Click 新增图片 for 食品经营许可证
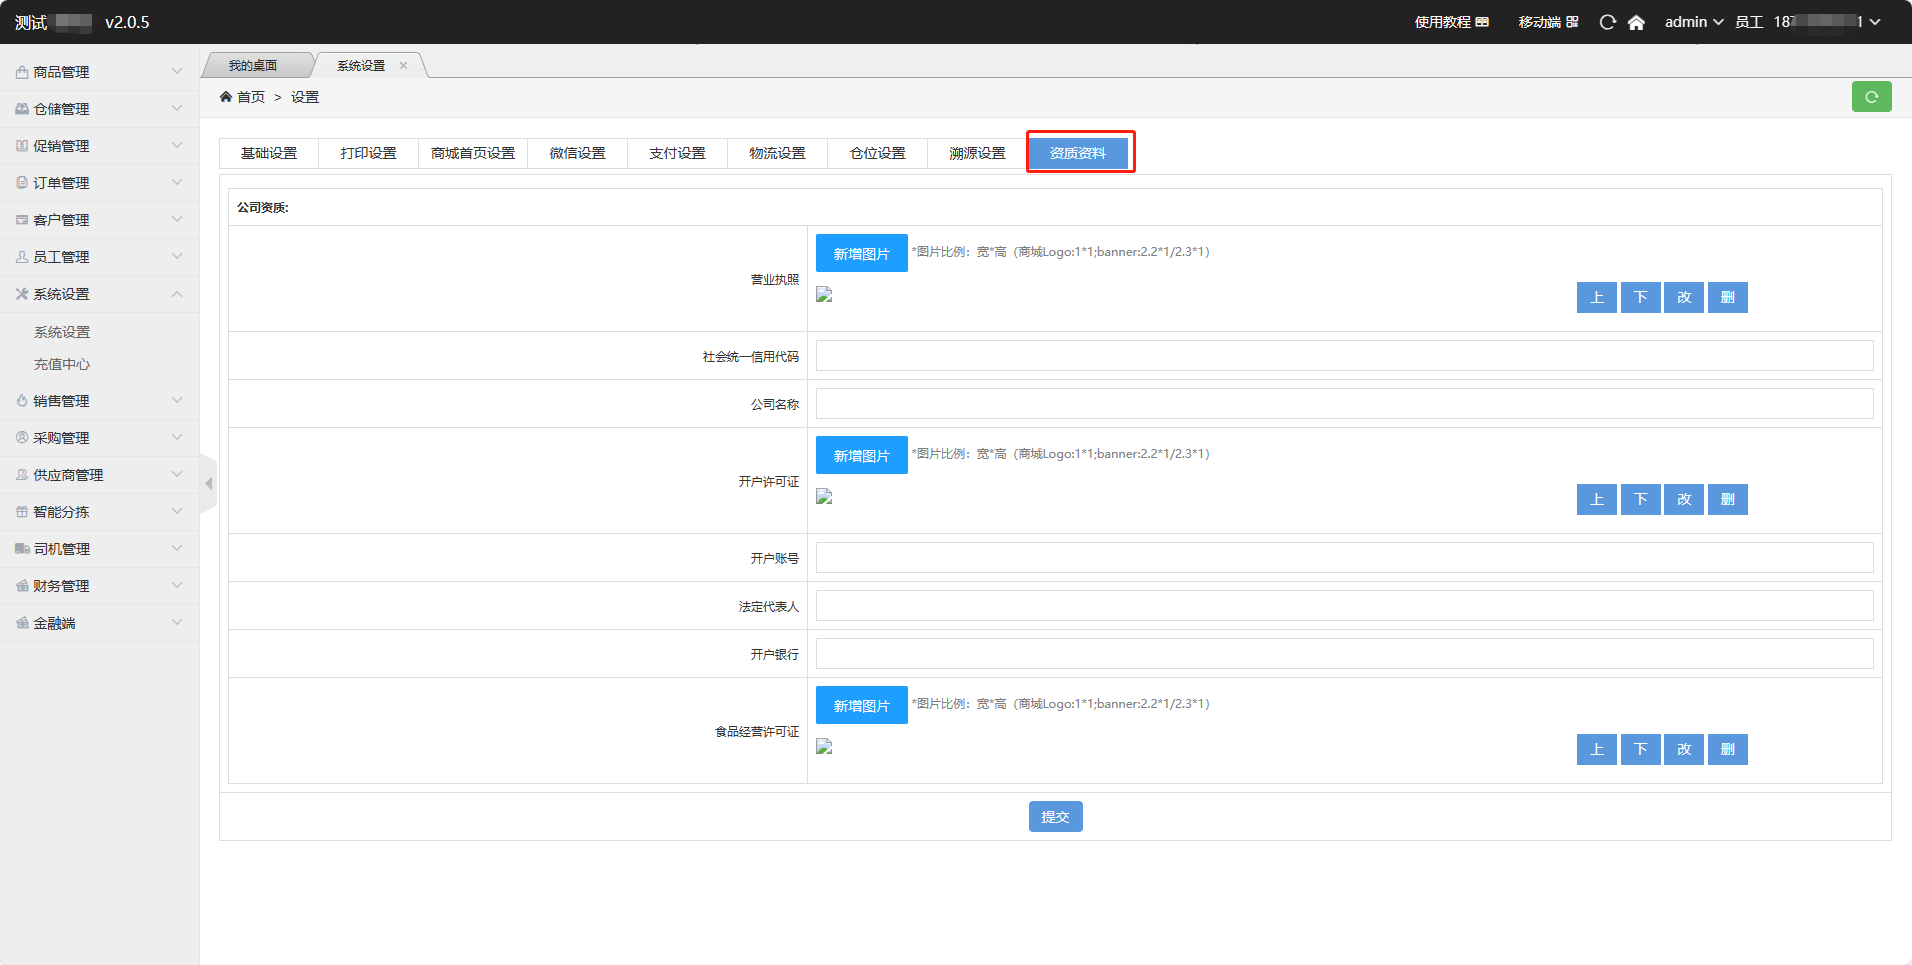This screenshot has width=1912, height=965. click(x=861, y=705)
